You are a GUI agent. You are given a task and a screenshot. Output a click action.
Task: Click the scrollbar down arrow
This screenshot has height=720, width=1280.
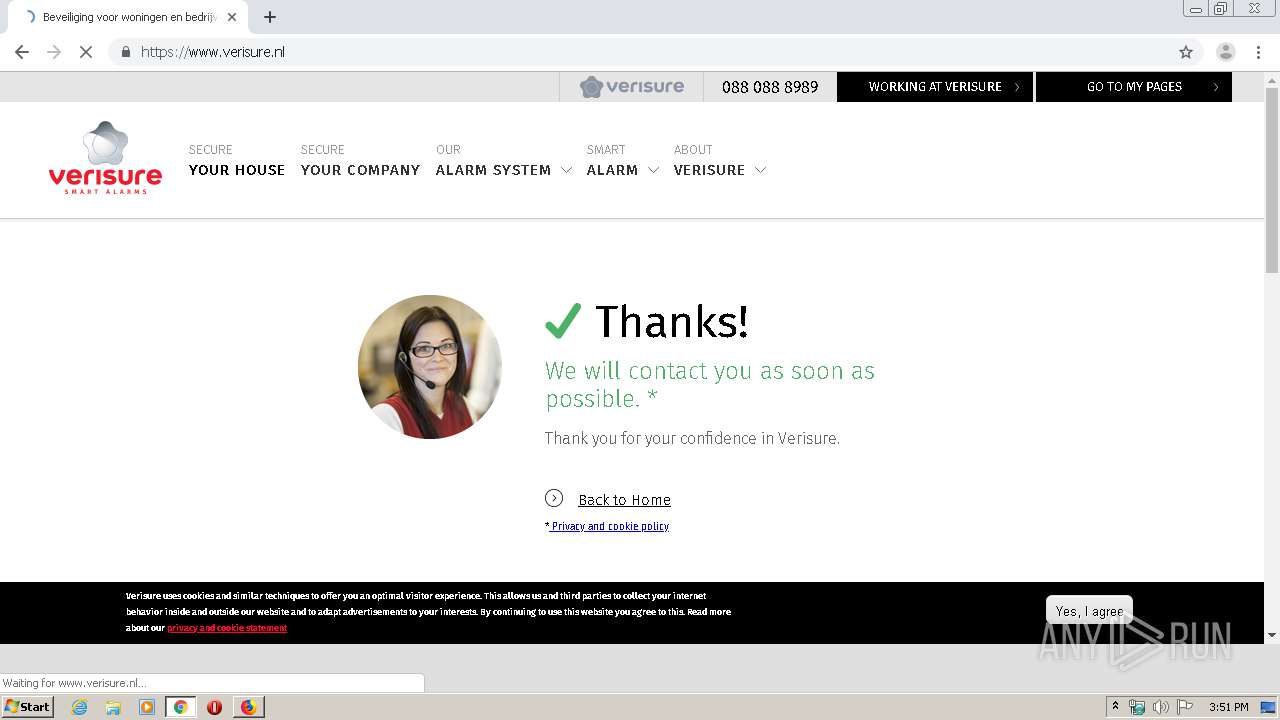coord(1272,635)
